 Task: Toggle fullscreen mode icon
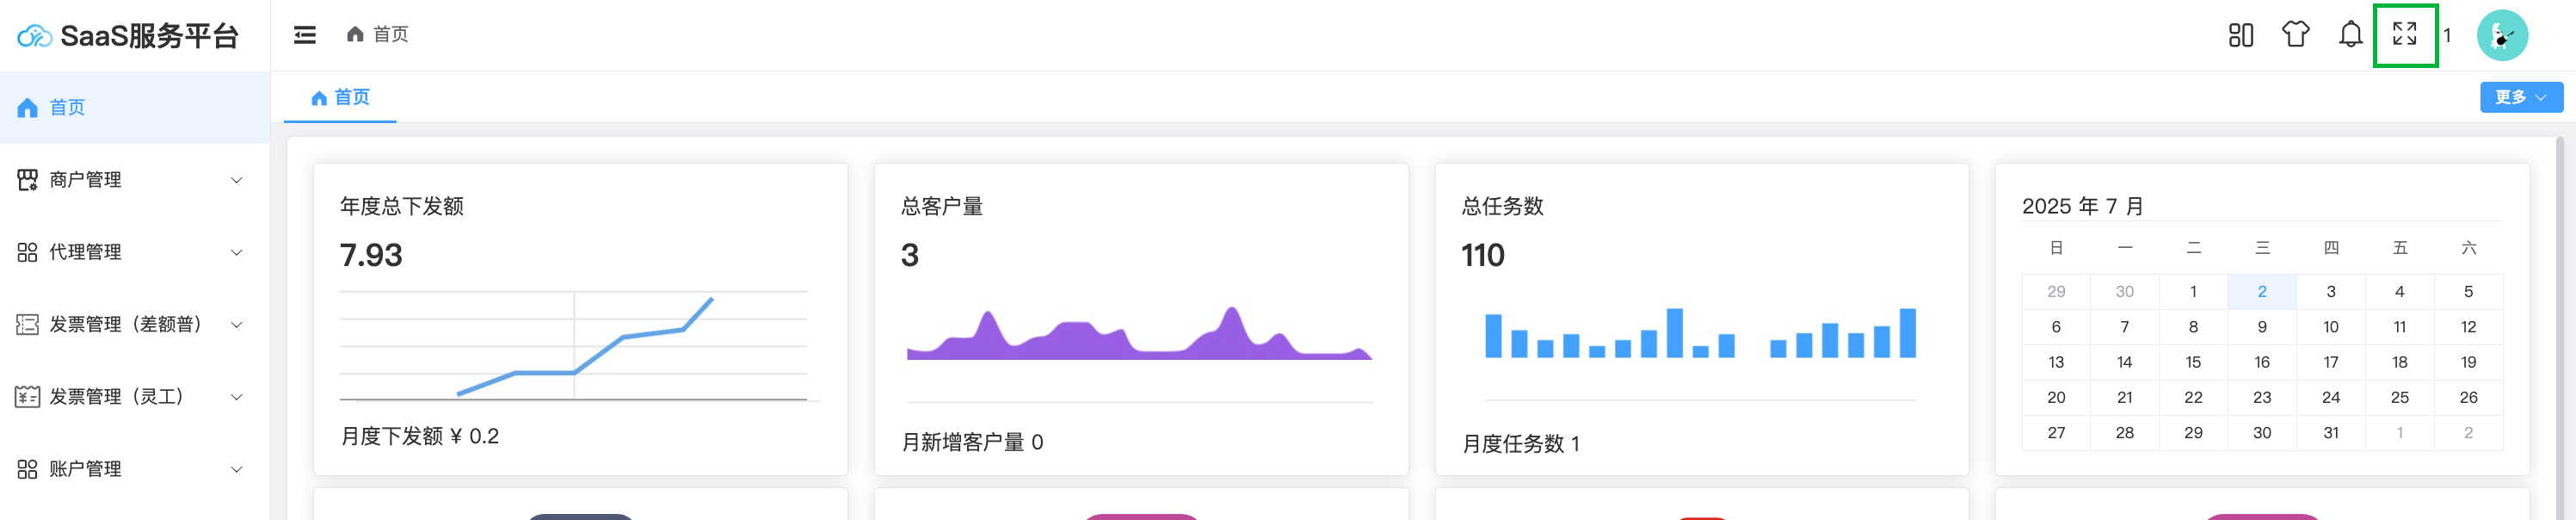tap(2404, 35)
